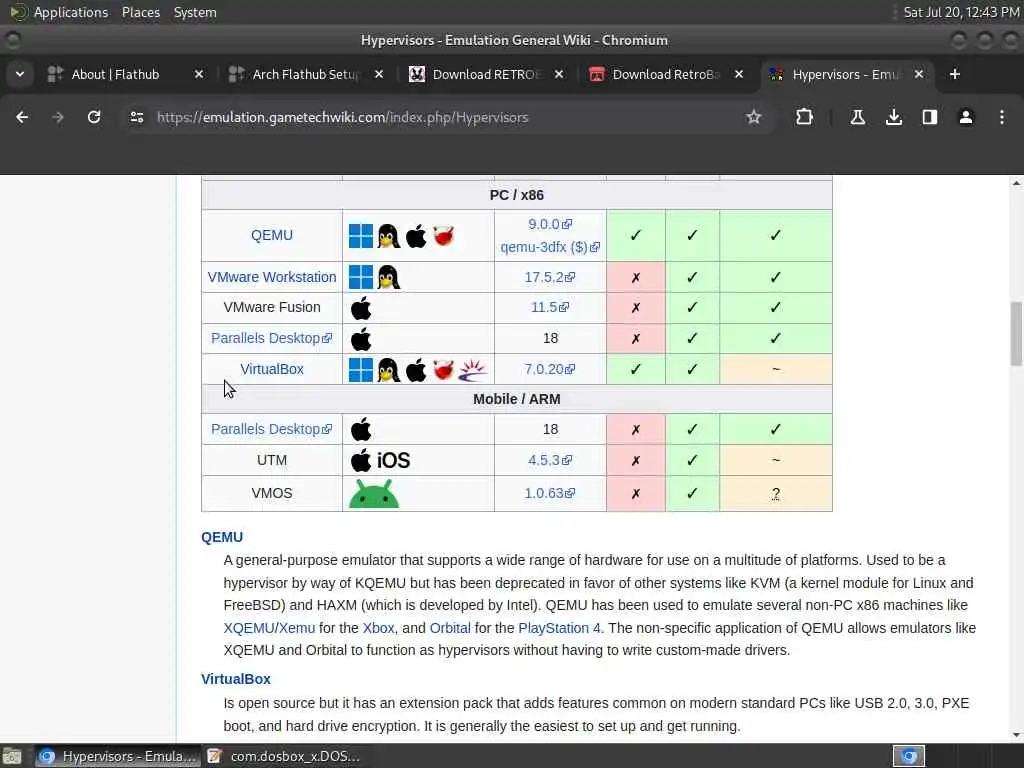Open the VirtualBox link in the table

pyautogui.click(x=272, y=369)
